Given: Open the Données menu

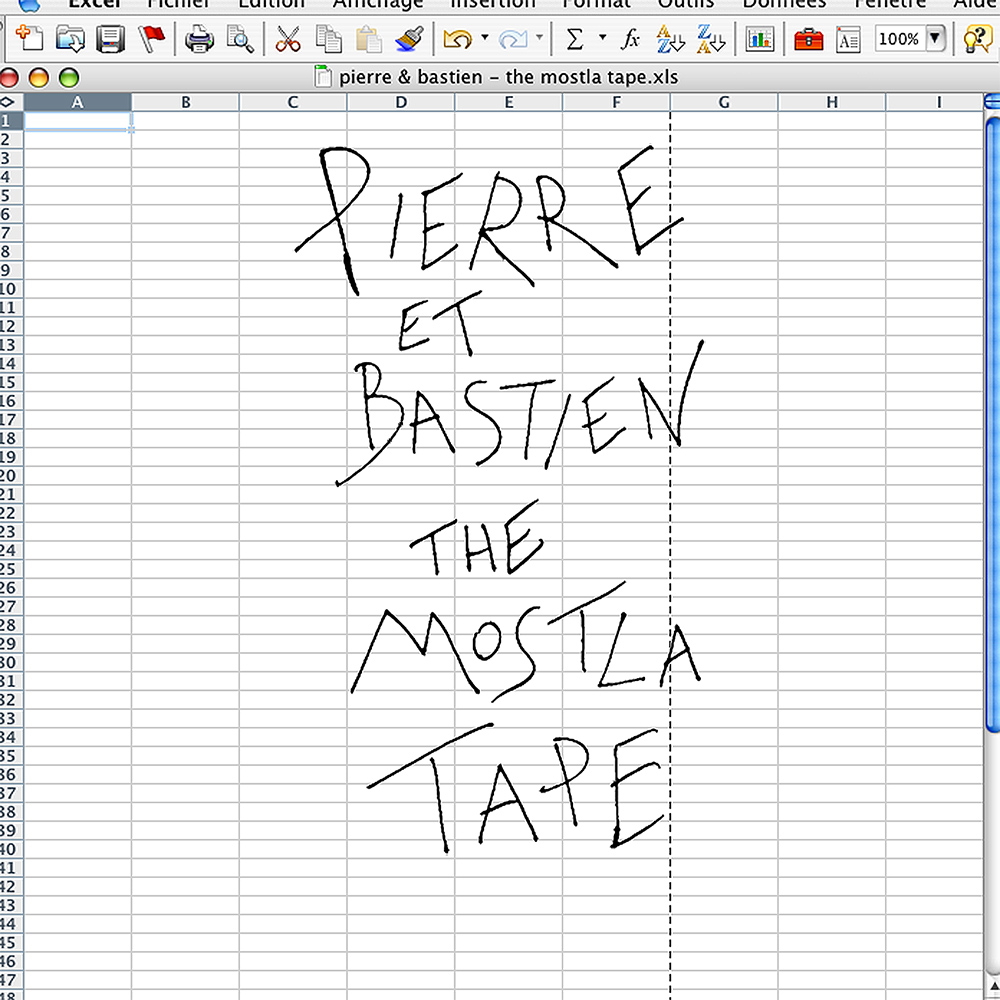Looking at the screenshot, I should [x=784, y=3].
